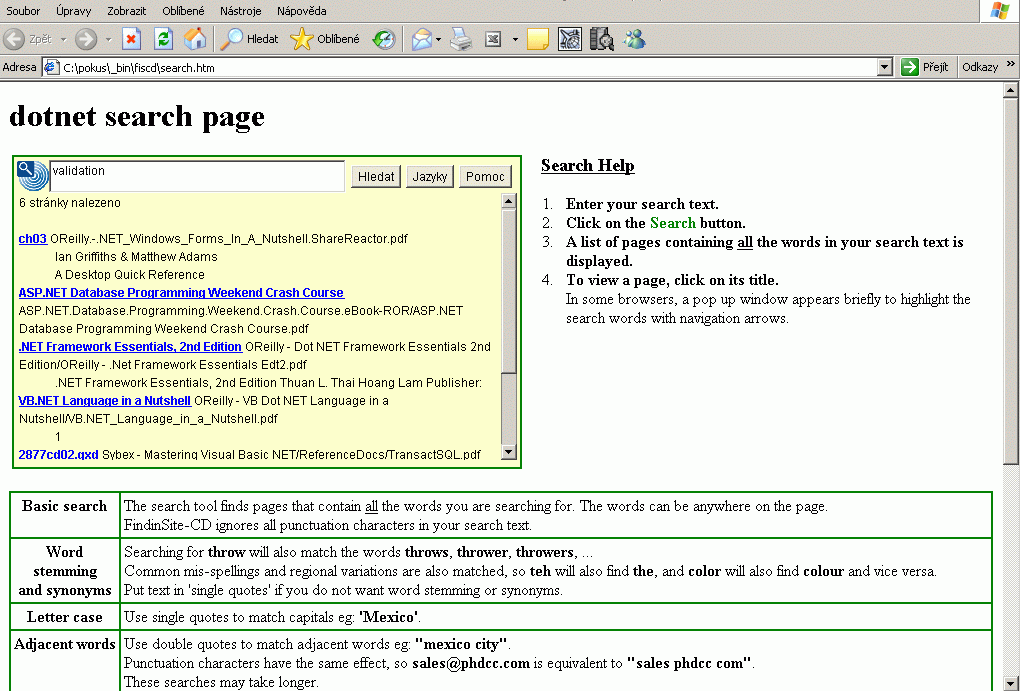The width and height of the screenshot is (1020, 691).
Task: Click the yellow note toolbar icon
Action: point(538,39)
